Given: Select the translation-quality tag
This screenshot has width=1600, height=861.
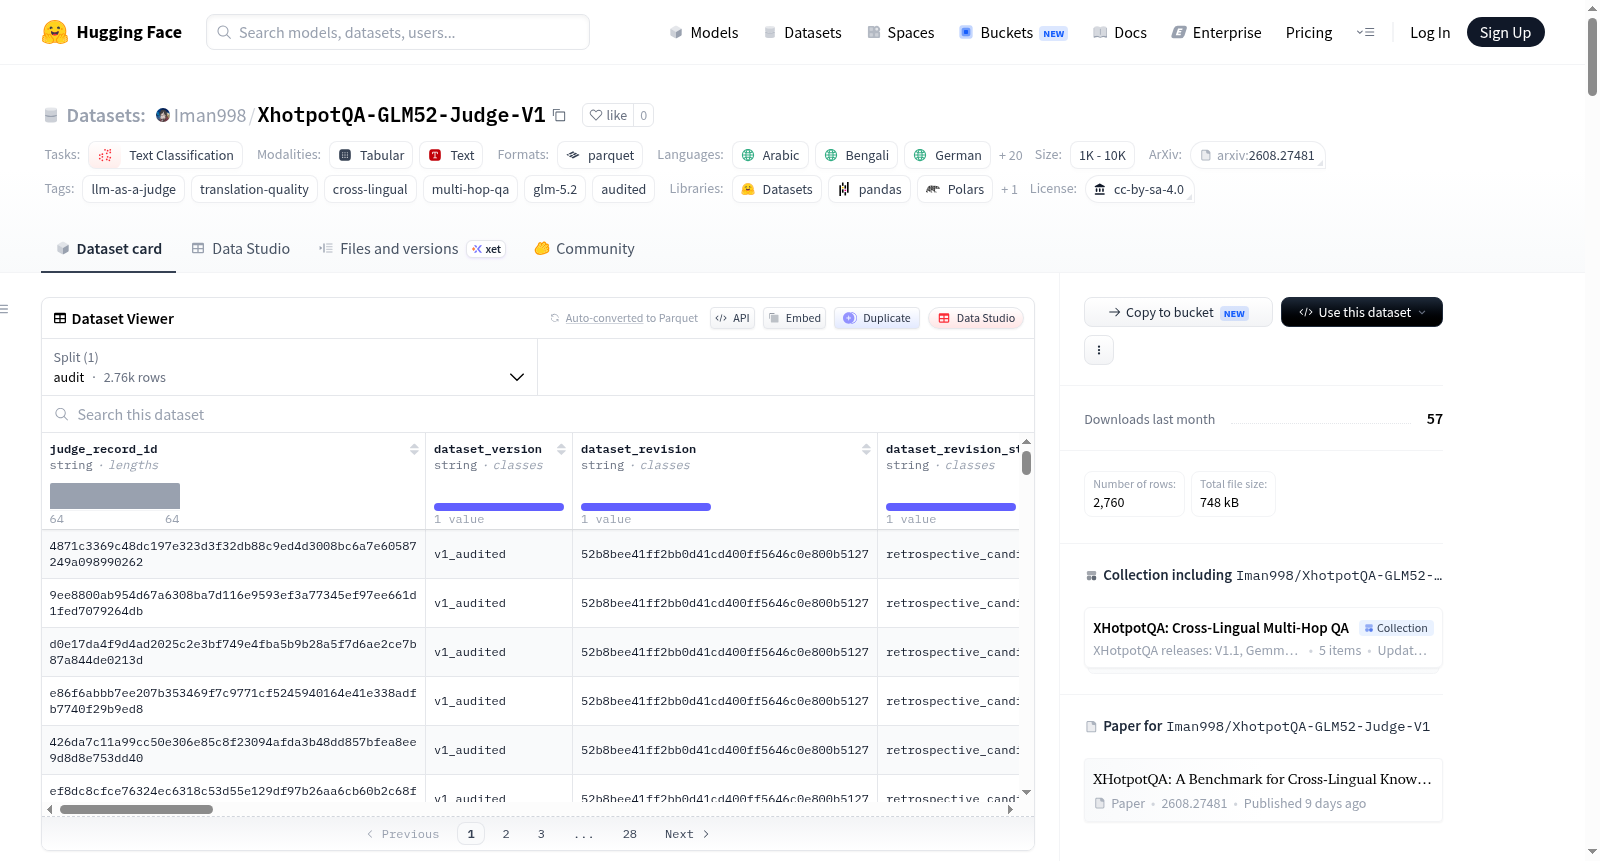Looking at the screenshot, I should tap(254, 189).
